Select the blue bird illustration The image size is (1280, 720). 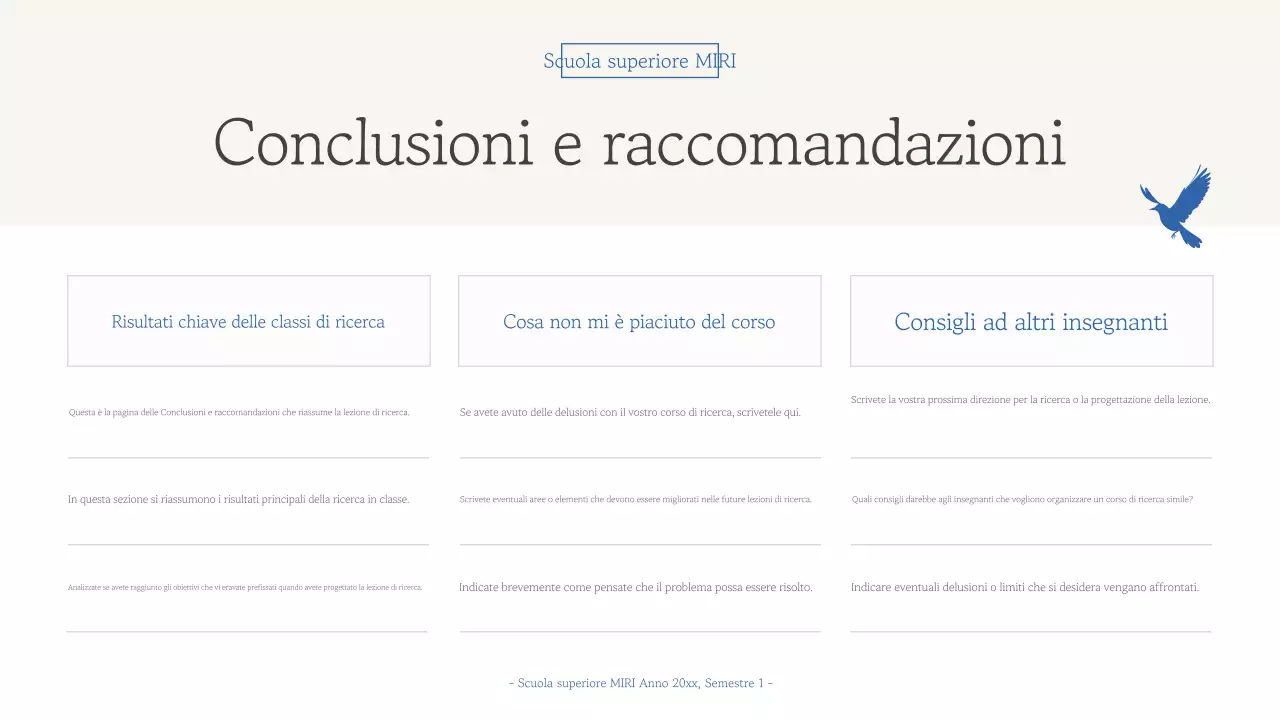1176,203
